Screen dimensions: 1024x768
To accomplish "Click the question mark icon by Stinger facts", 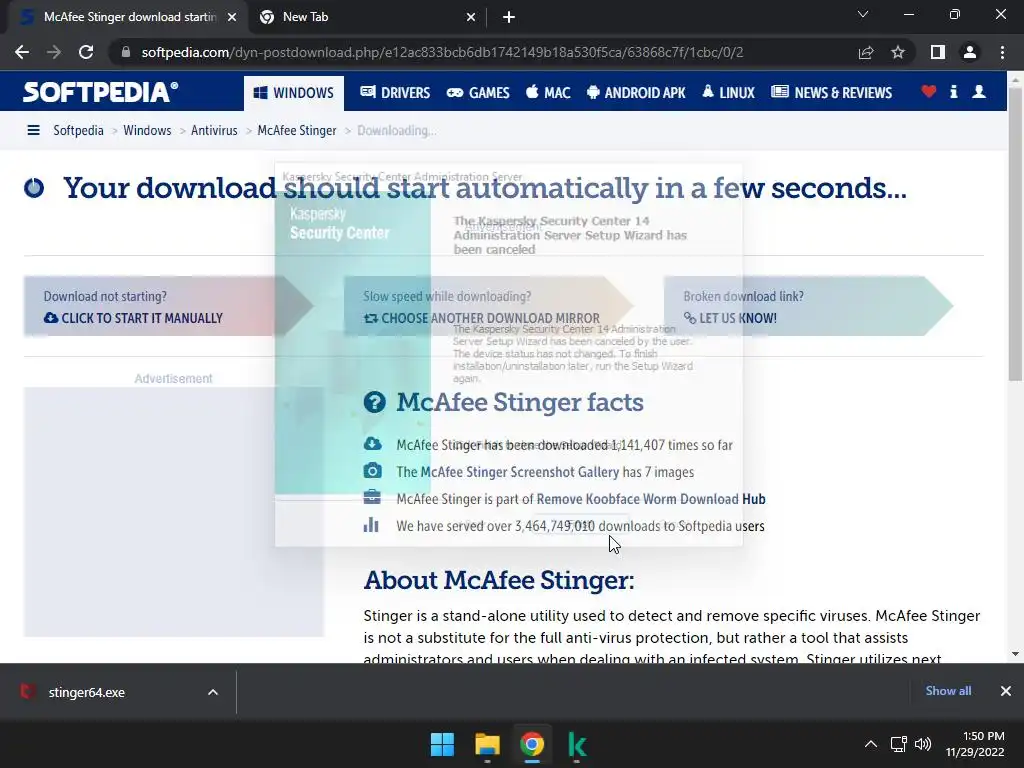I will click(374, 402).
